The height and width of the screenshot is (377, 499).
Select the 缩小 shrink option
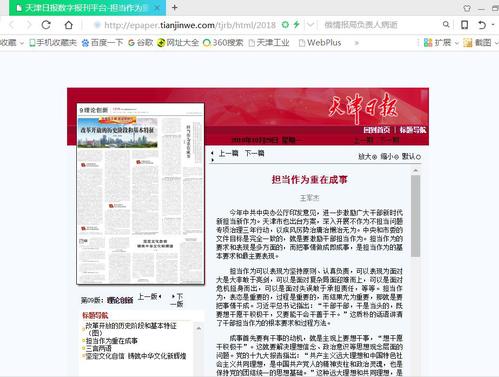tap(389, 156)
